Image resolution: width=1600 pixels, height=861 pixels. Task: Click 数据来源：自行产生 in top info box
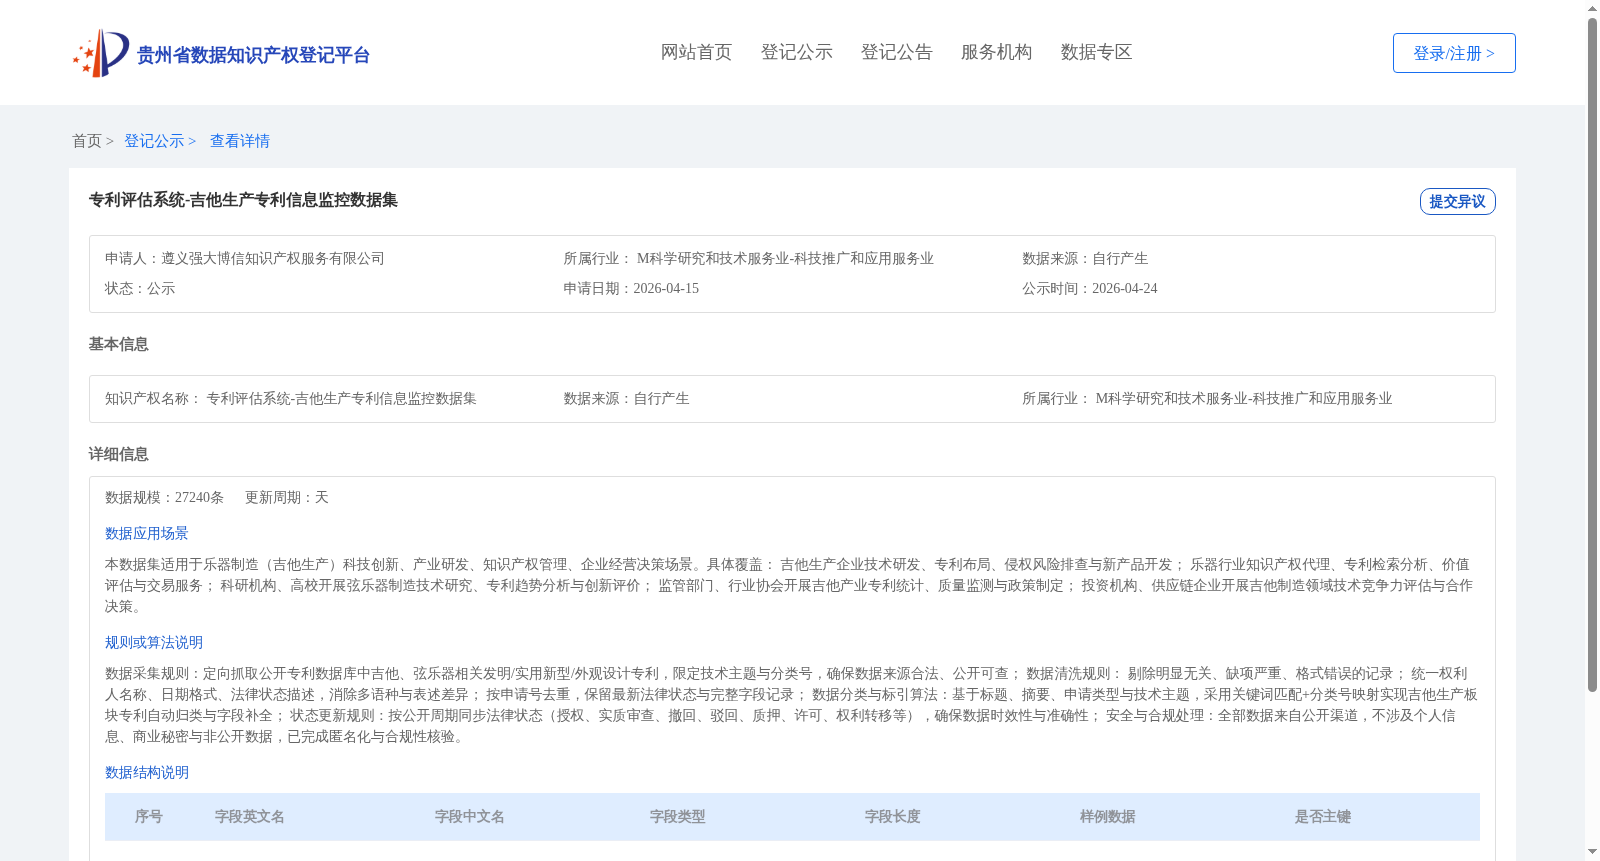1085,258
